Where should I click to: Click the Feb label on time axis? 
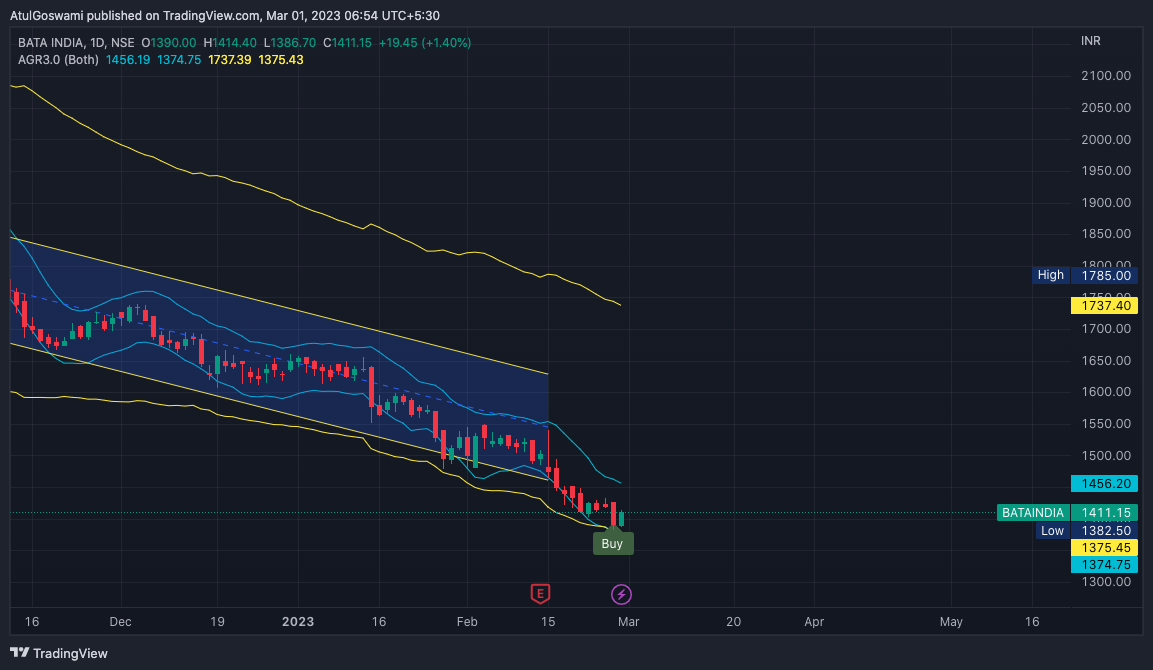tap(467, 621)
